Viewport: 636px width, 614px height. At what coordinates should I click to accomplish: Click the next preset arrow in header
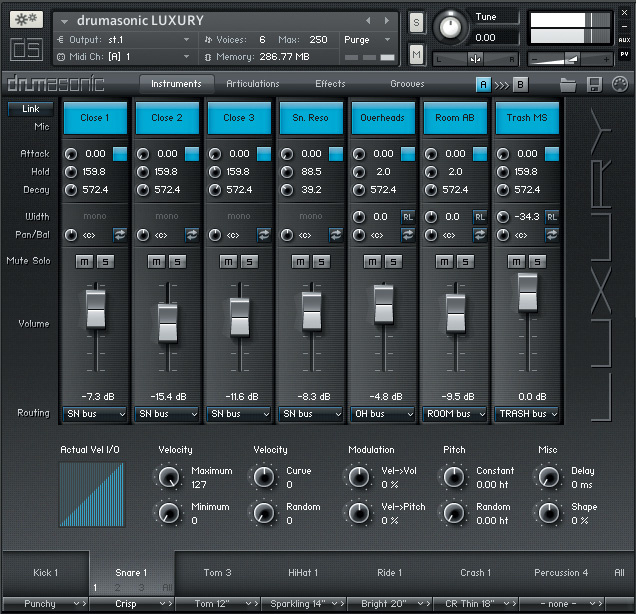click(x=387, y=20)
